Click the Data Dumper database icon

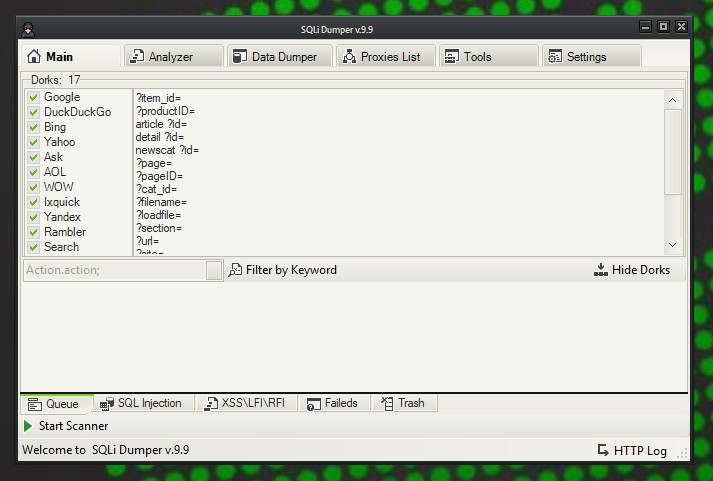[x=239, y=57]
